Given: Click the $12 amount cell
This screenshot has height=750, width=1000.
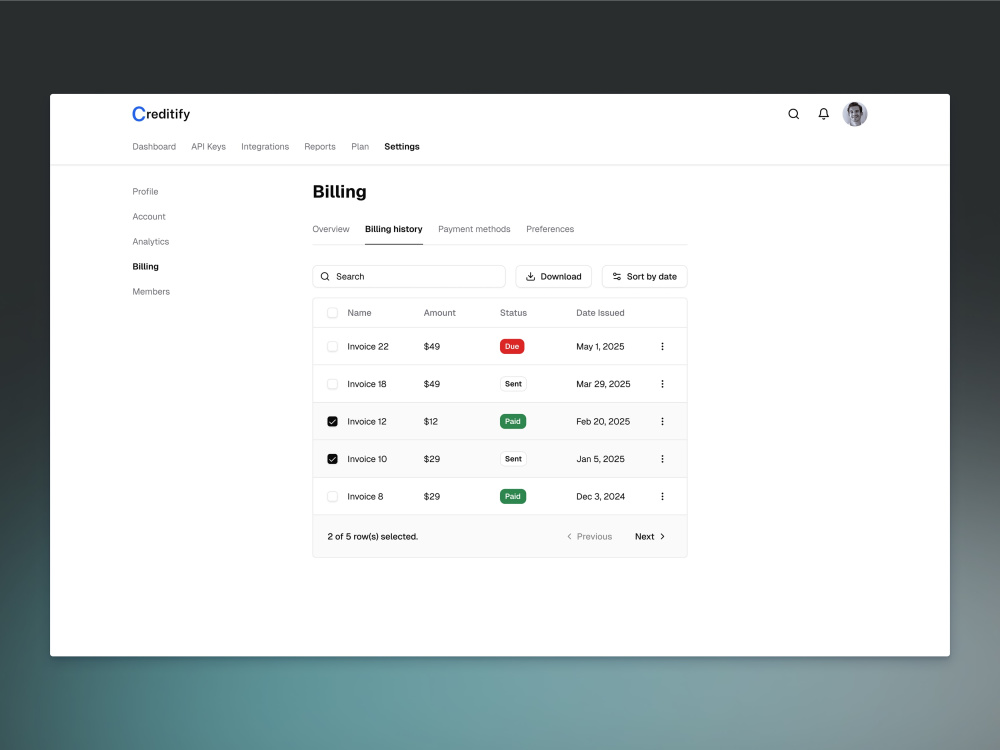Looking at the screenshot, I should (x=430, y=422).
